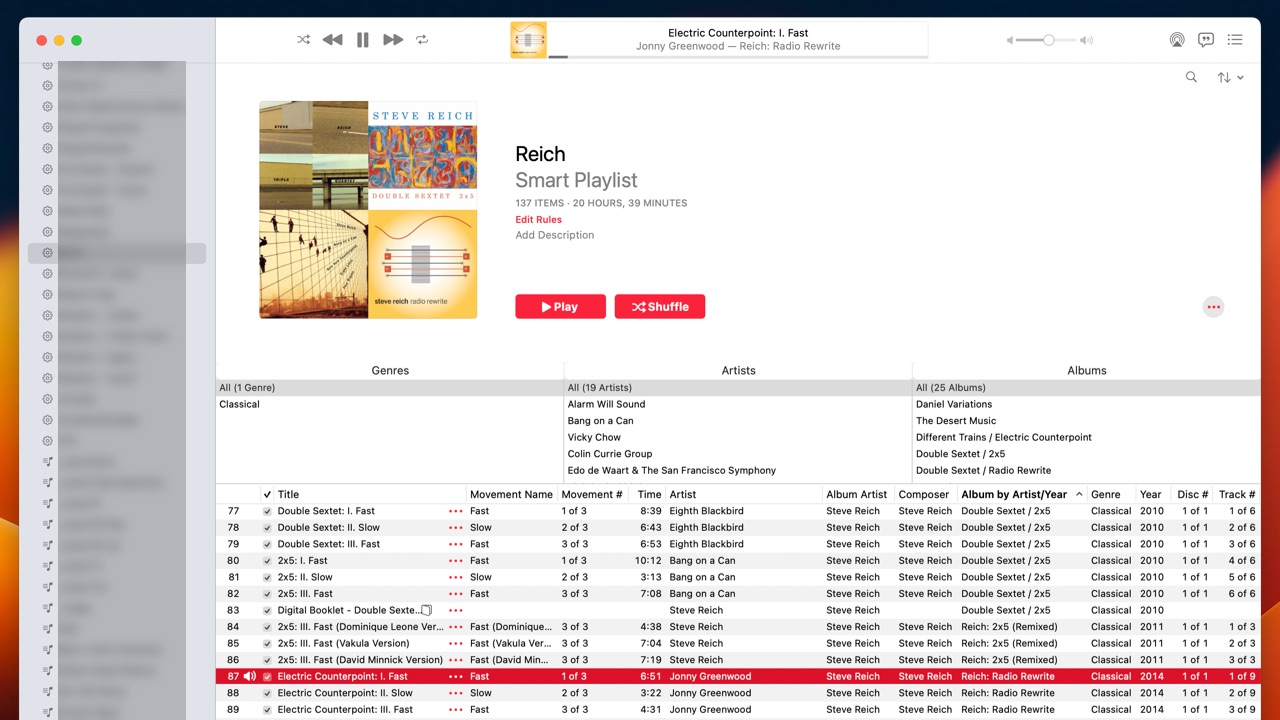Select the highlighted smart playlist in sidebar
Image resolution: width=1280 pixels, height=720 pixels.
[x=117, y=253]
